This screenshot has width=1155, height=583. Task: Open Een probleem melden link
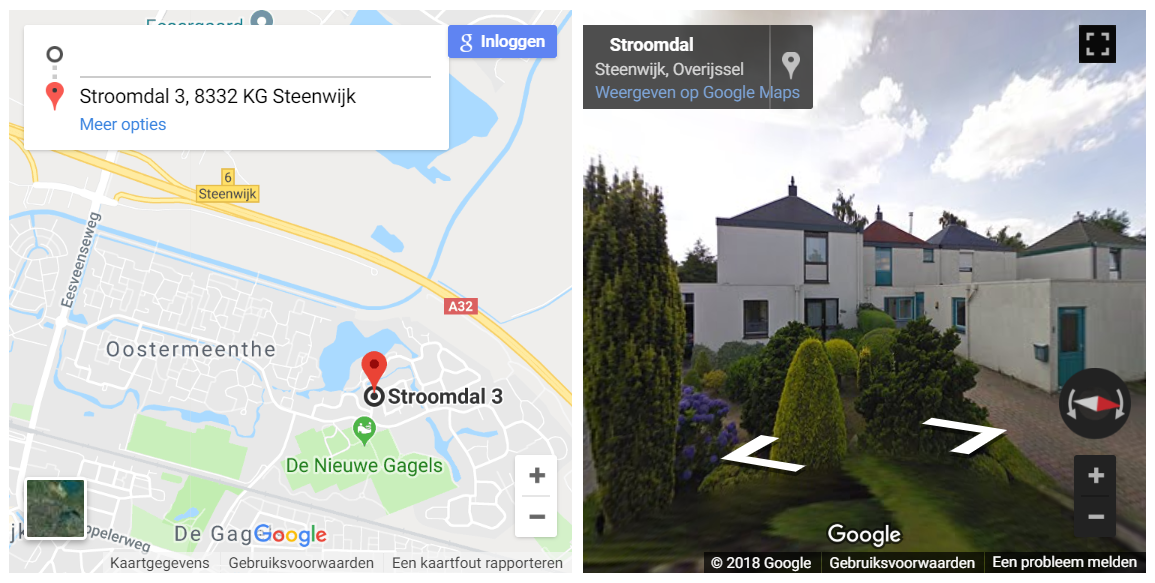1064,562
